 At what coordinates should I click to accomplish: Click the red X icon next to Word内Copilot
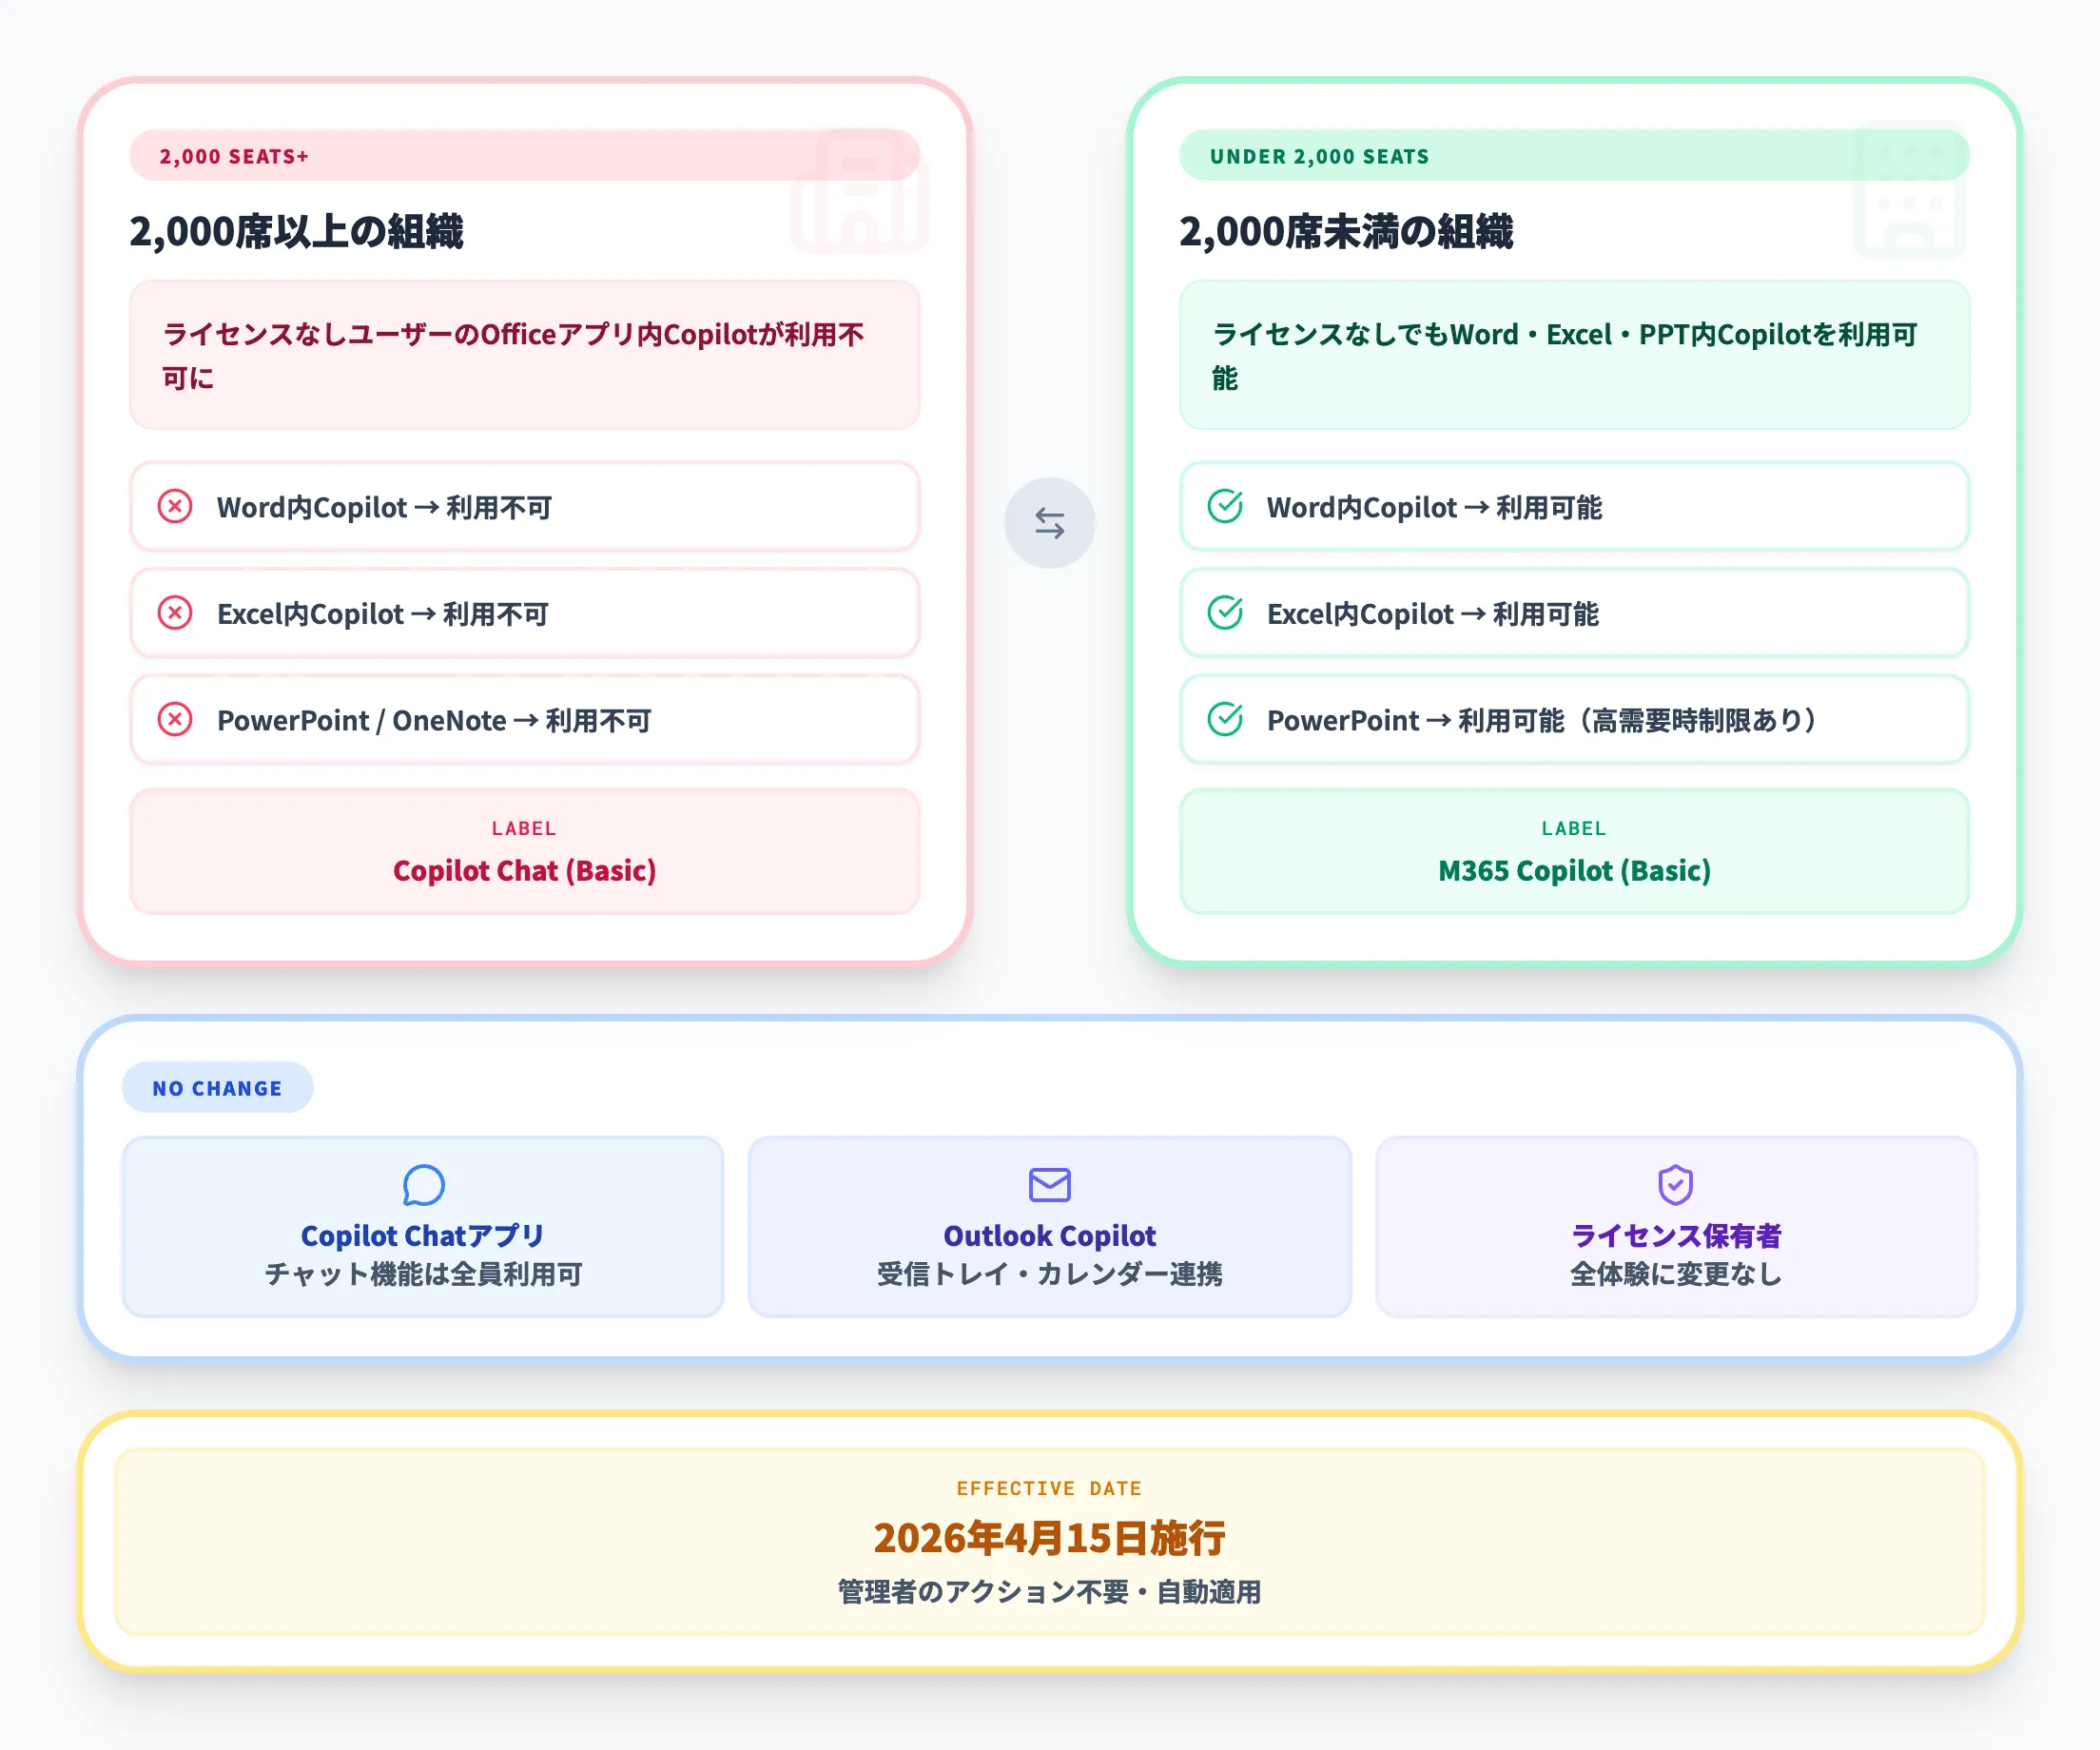coord(176,508)
